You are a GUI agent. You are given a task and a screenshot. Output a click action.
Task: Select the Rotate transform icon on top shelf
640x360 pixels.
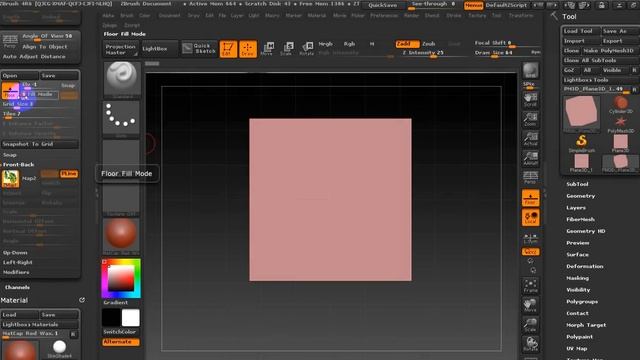307,49
